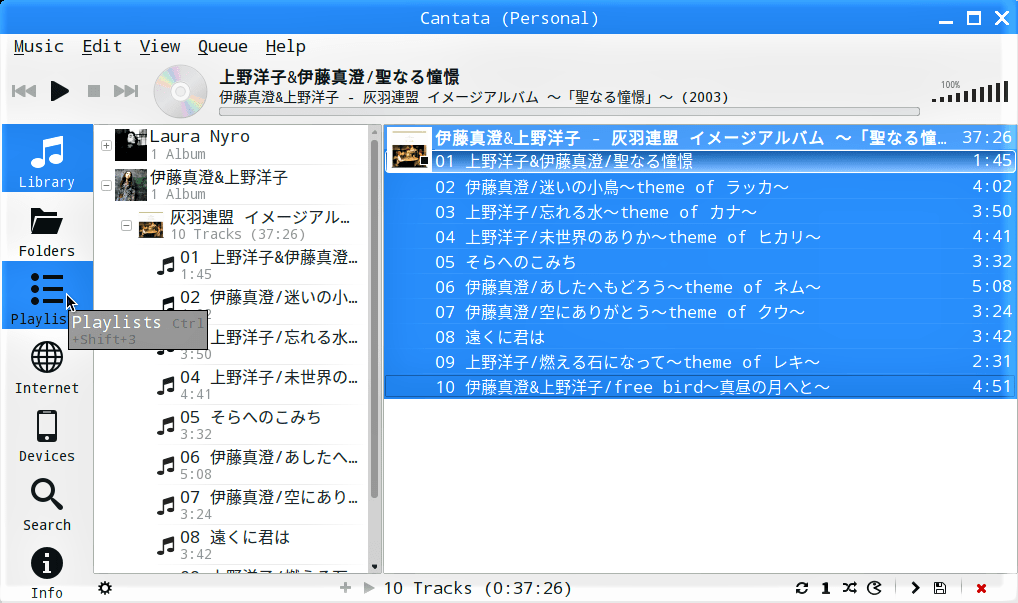Select queue track 07 lasting 3:24

[x=700, y=312]
